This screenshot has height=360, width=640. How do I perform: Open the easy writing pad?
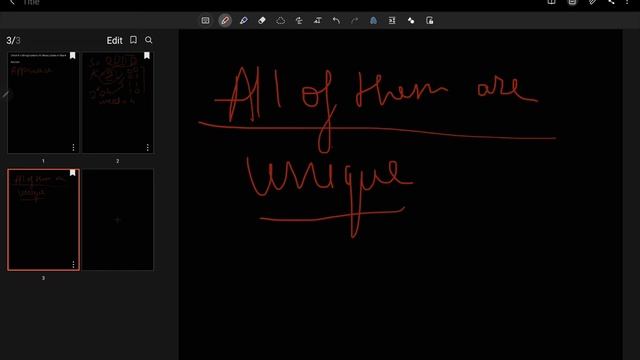tap(392, 20)
